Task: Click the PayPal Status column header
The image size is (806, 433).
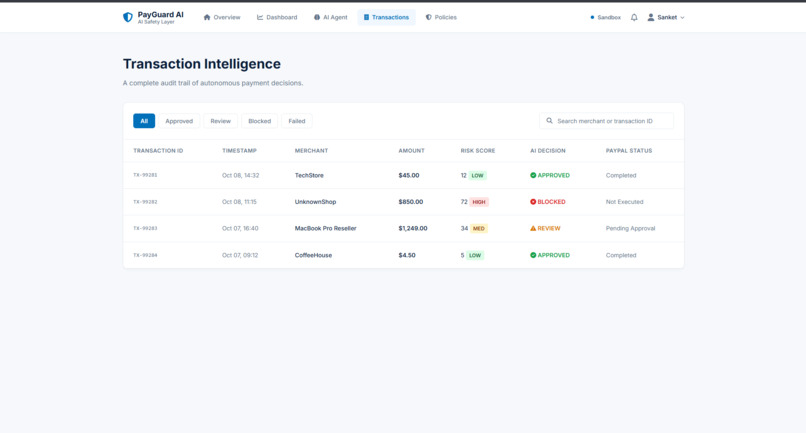Action: (629, 151)
